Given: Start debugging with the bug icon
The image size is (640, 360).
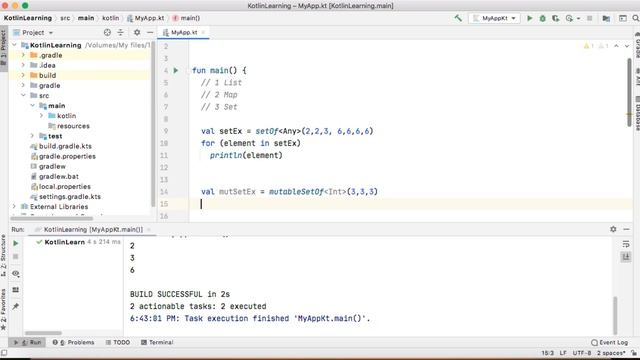Looking at the screenshot, I should pos(542,18).
